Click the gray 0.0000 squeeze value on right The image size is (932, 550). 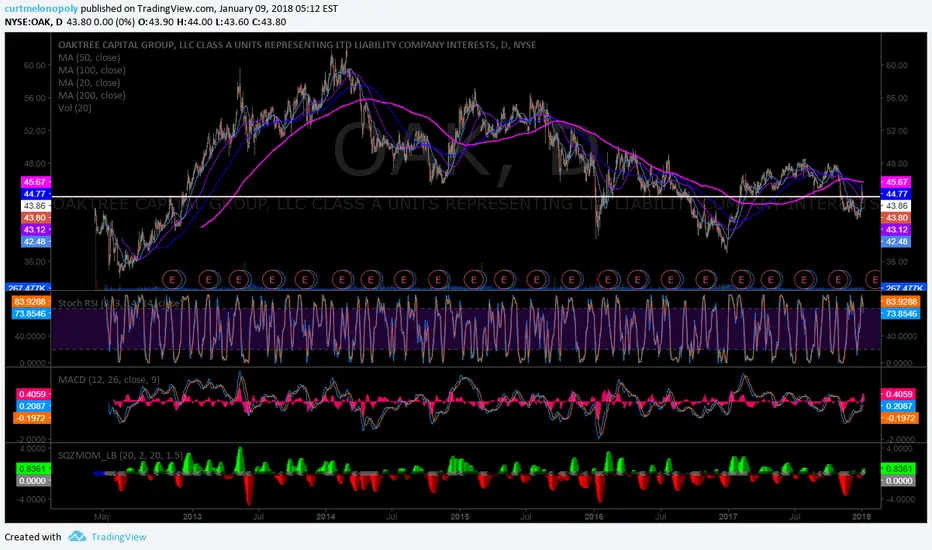click(899, 480)
